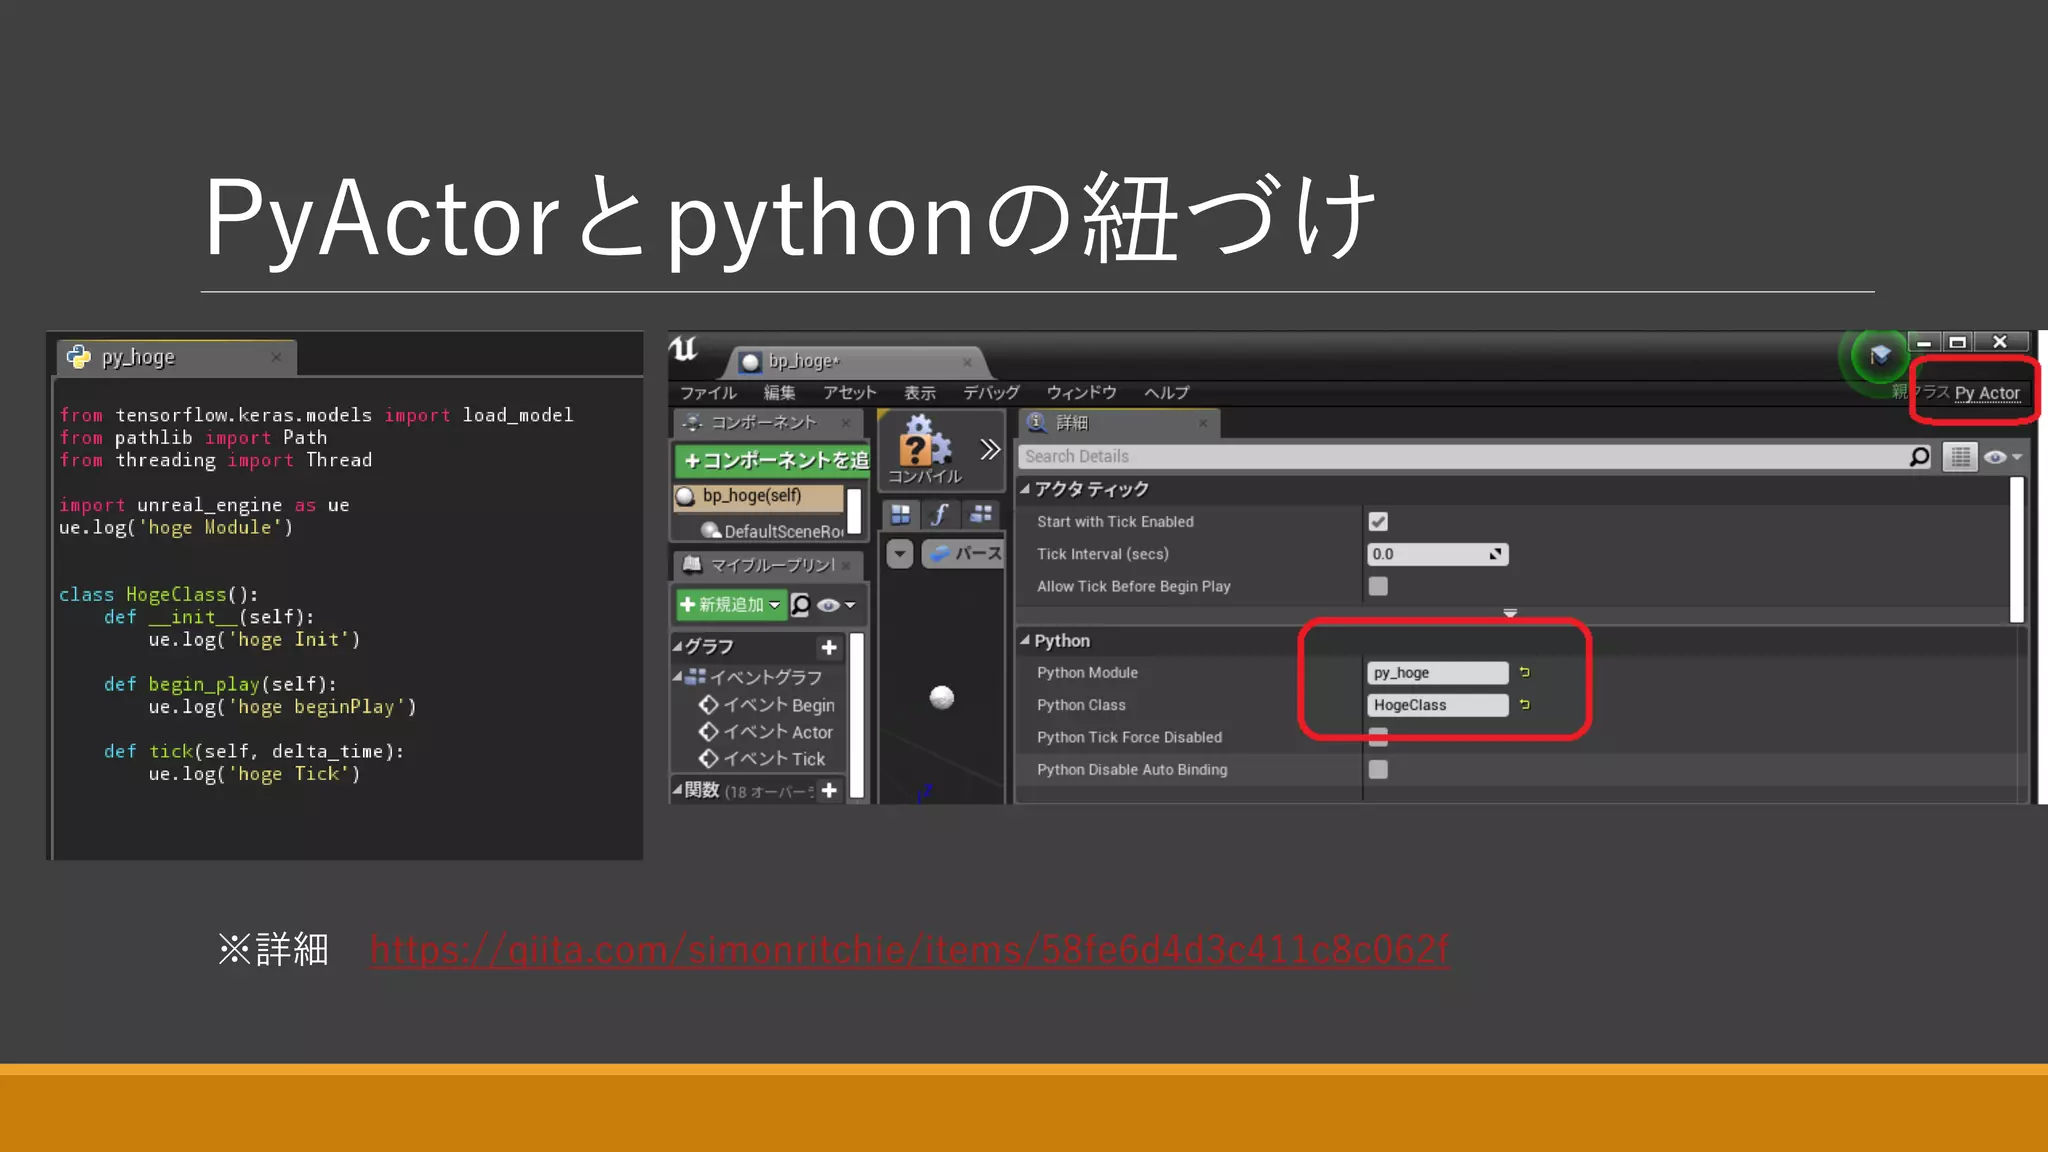The width and height of the screenshot is (2048, 1152).
Task: Open the Debug (デバッグ) menu
Action: (991, 393)
